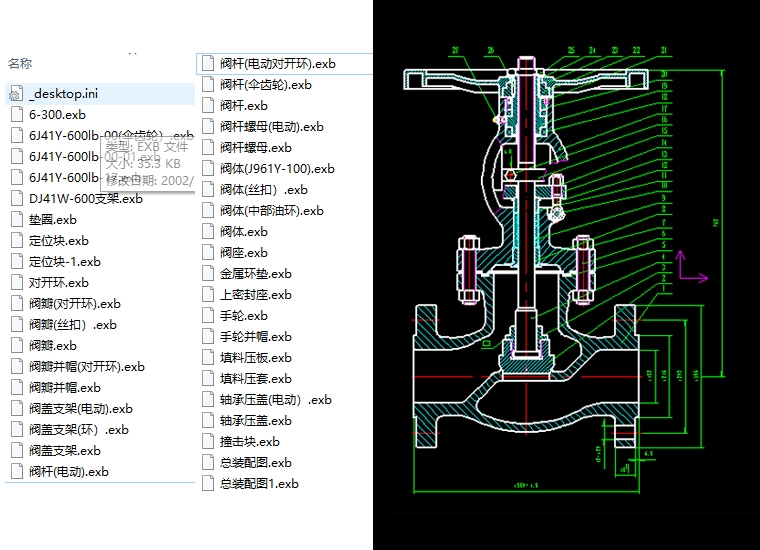Select the 总装配图1.exb file
Viewport: 760px width, 550px height.
259,484
